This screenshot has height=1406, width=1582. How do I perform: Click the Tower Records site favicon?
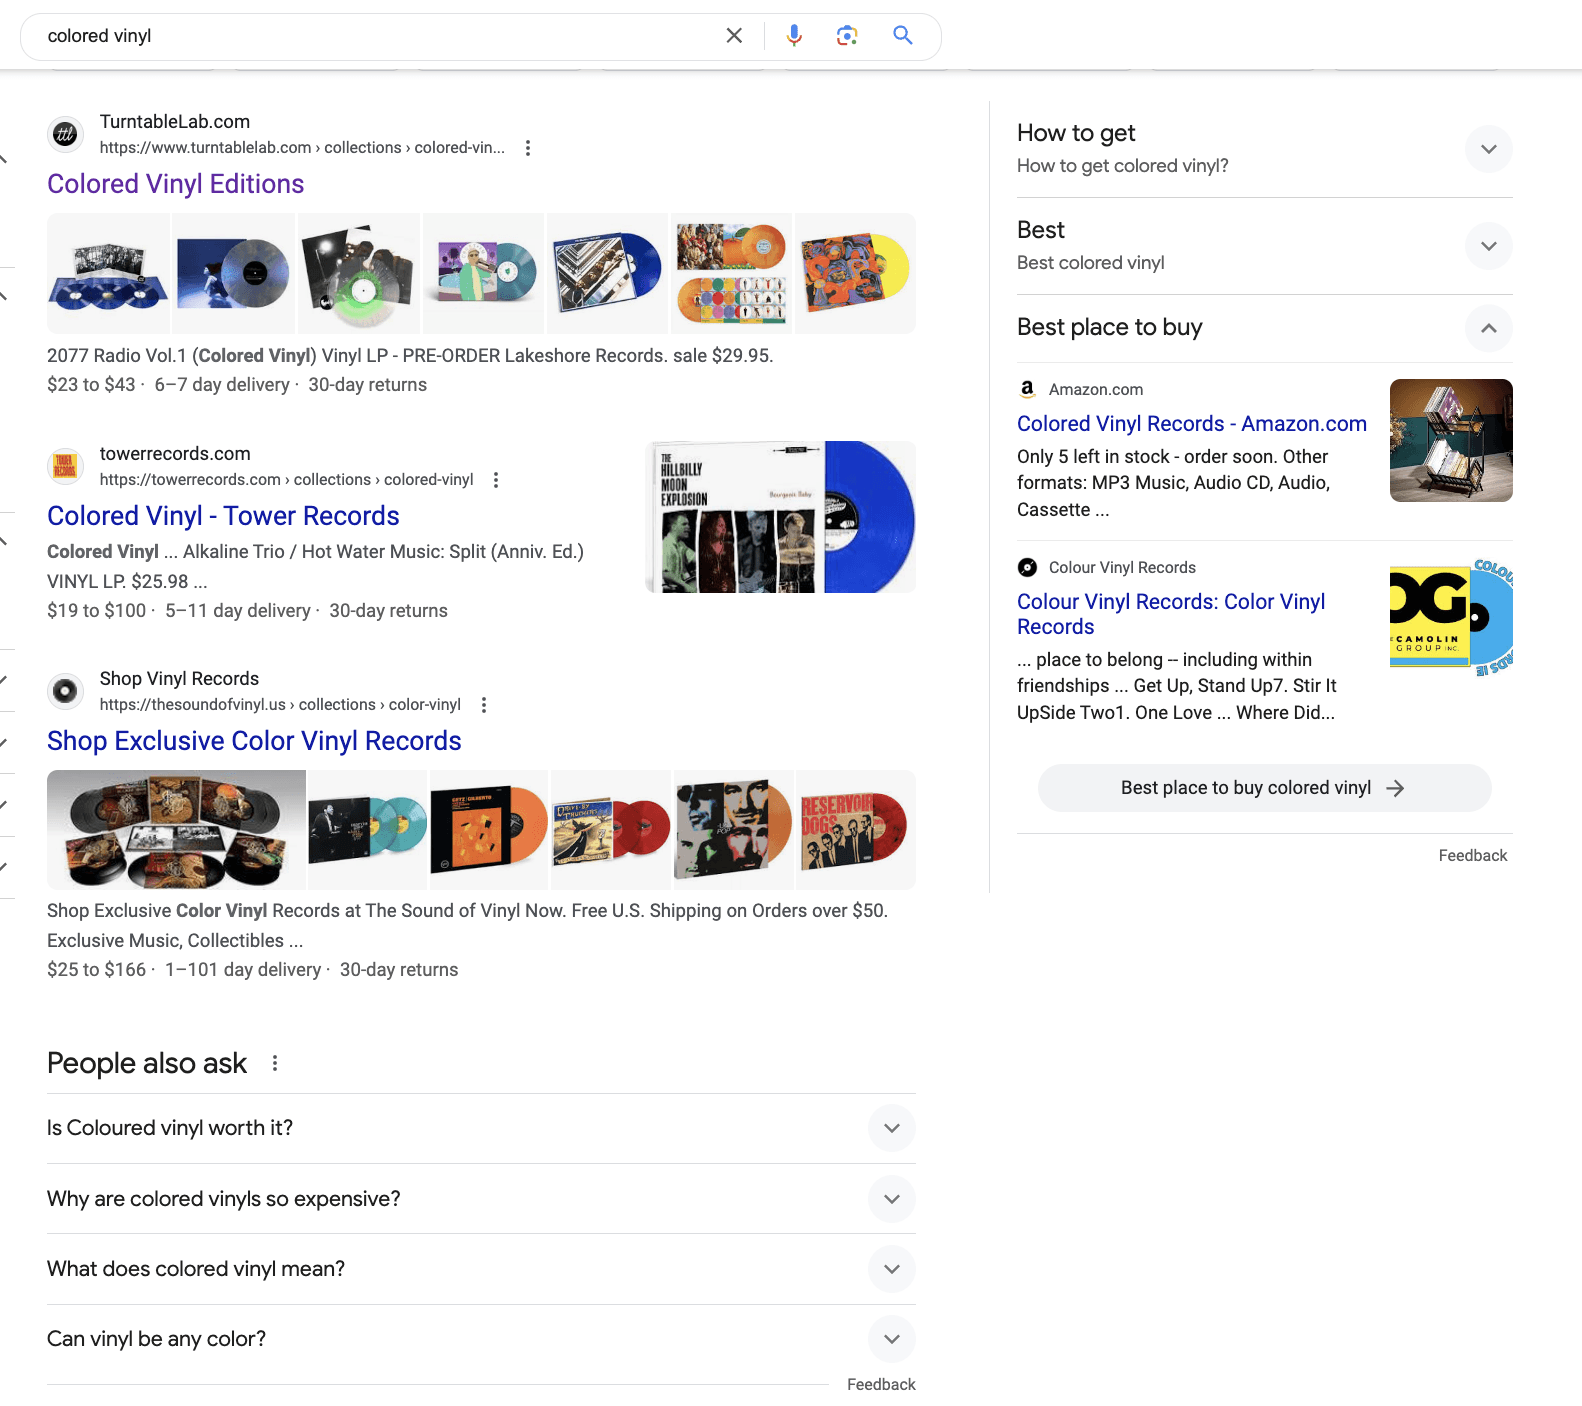point(65,466)
